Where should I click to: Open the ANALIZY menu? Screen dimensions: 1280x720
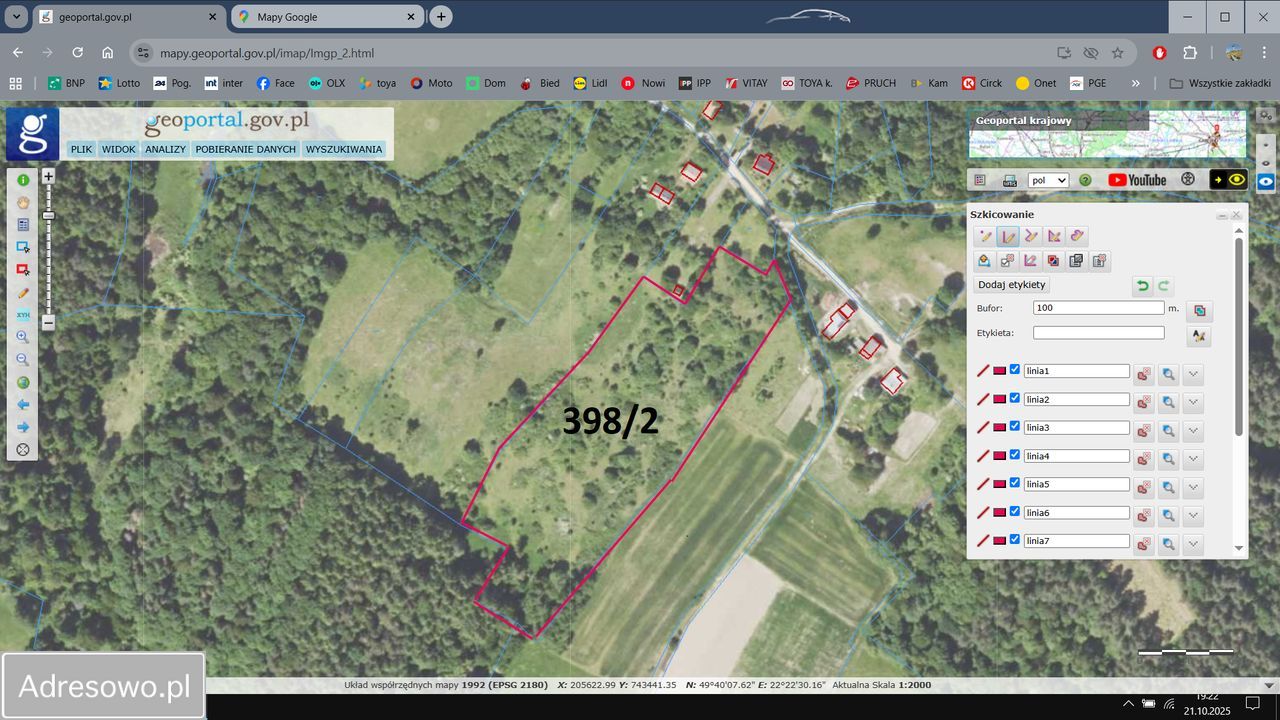[165, 149]
